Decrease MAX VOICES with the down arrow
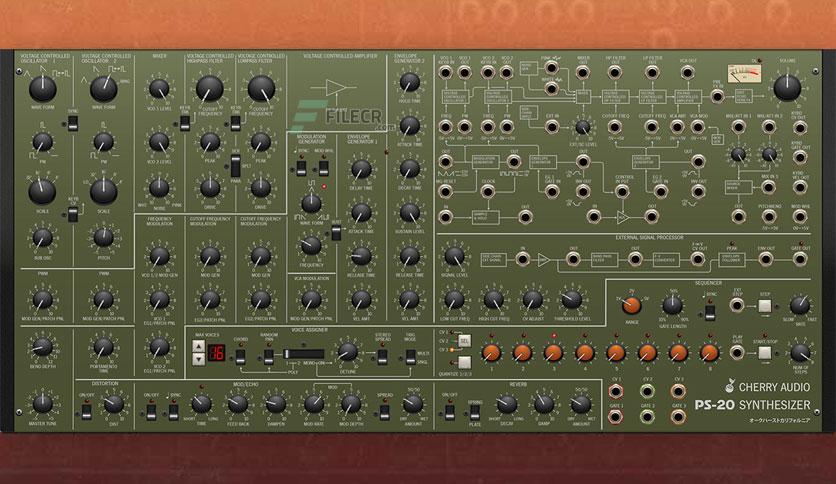836x484 pixels. pos(198,359)
